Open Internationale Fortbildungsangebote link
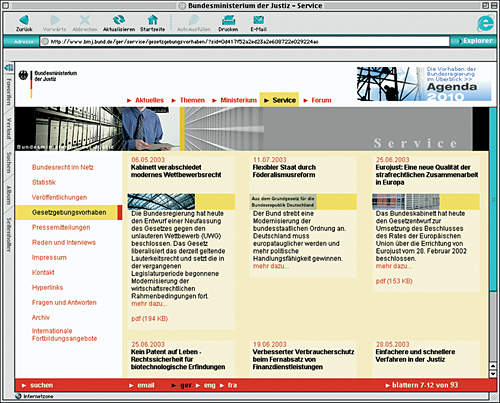This screenshot has height=403, width=500. coord(64,335)
